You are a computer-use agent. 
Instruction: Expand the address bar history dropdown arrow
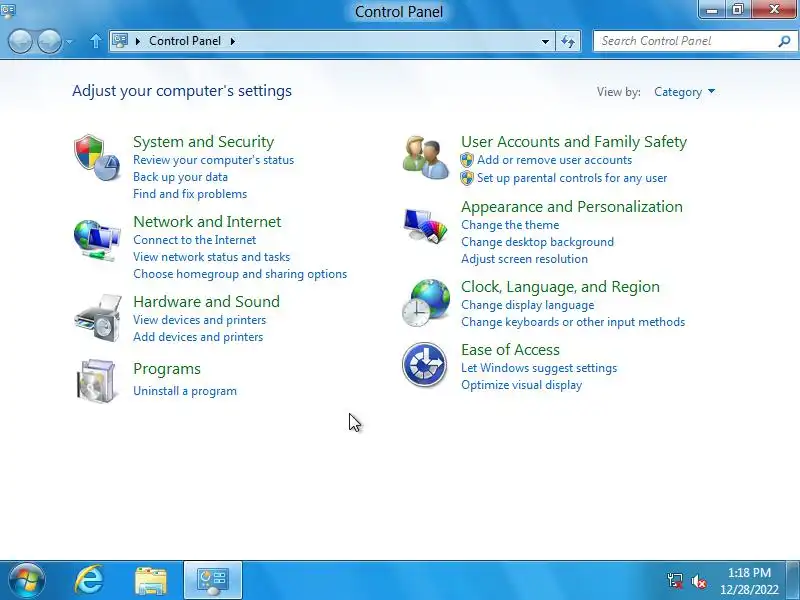click(545, 41)
